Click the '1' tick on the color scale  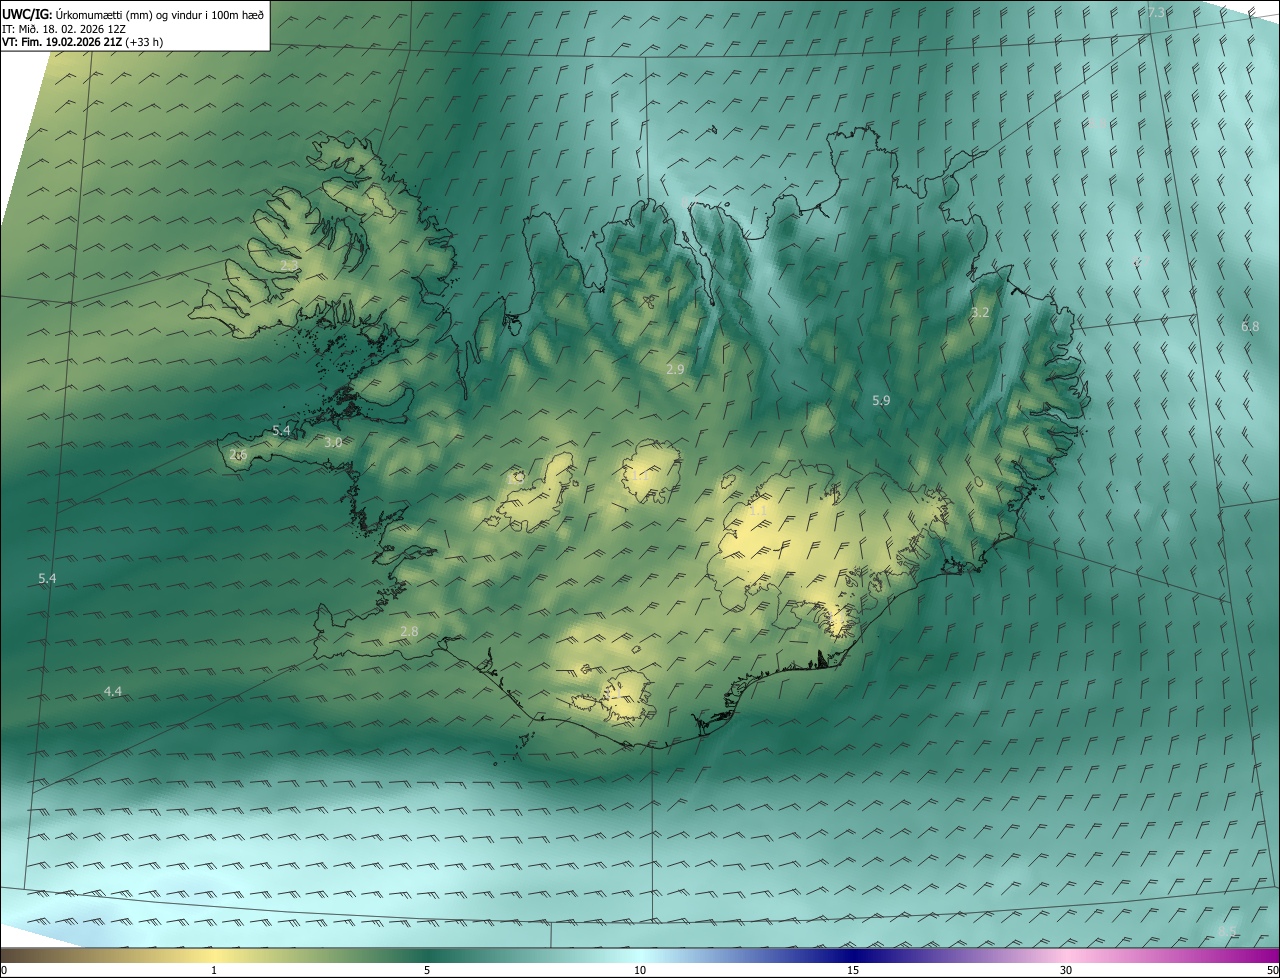pos(214,970)
